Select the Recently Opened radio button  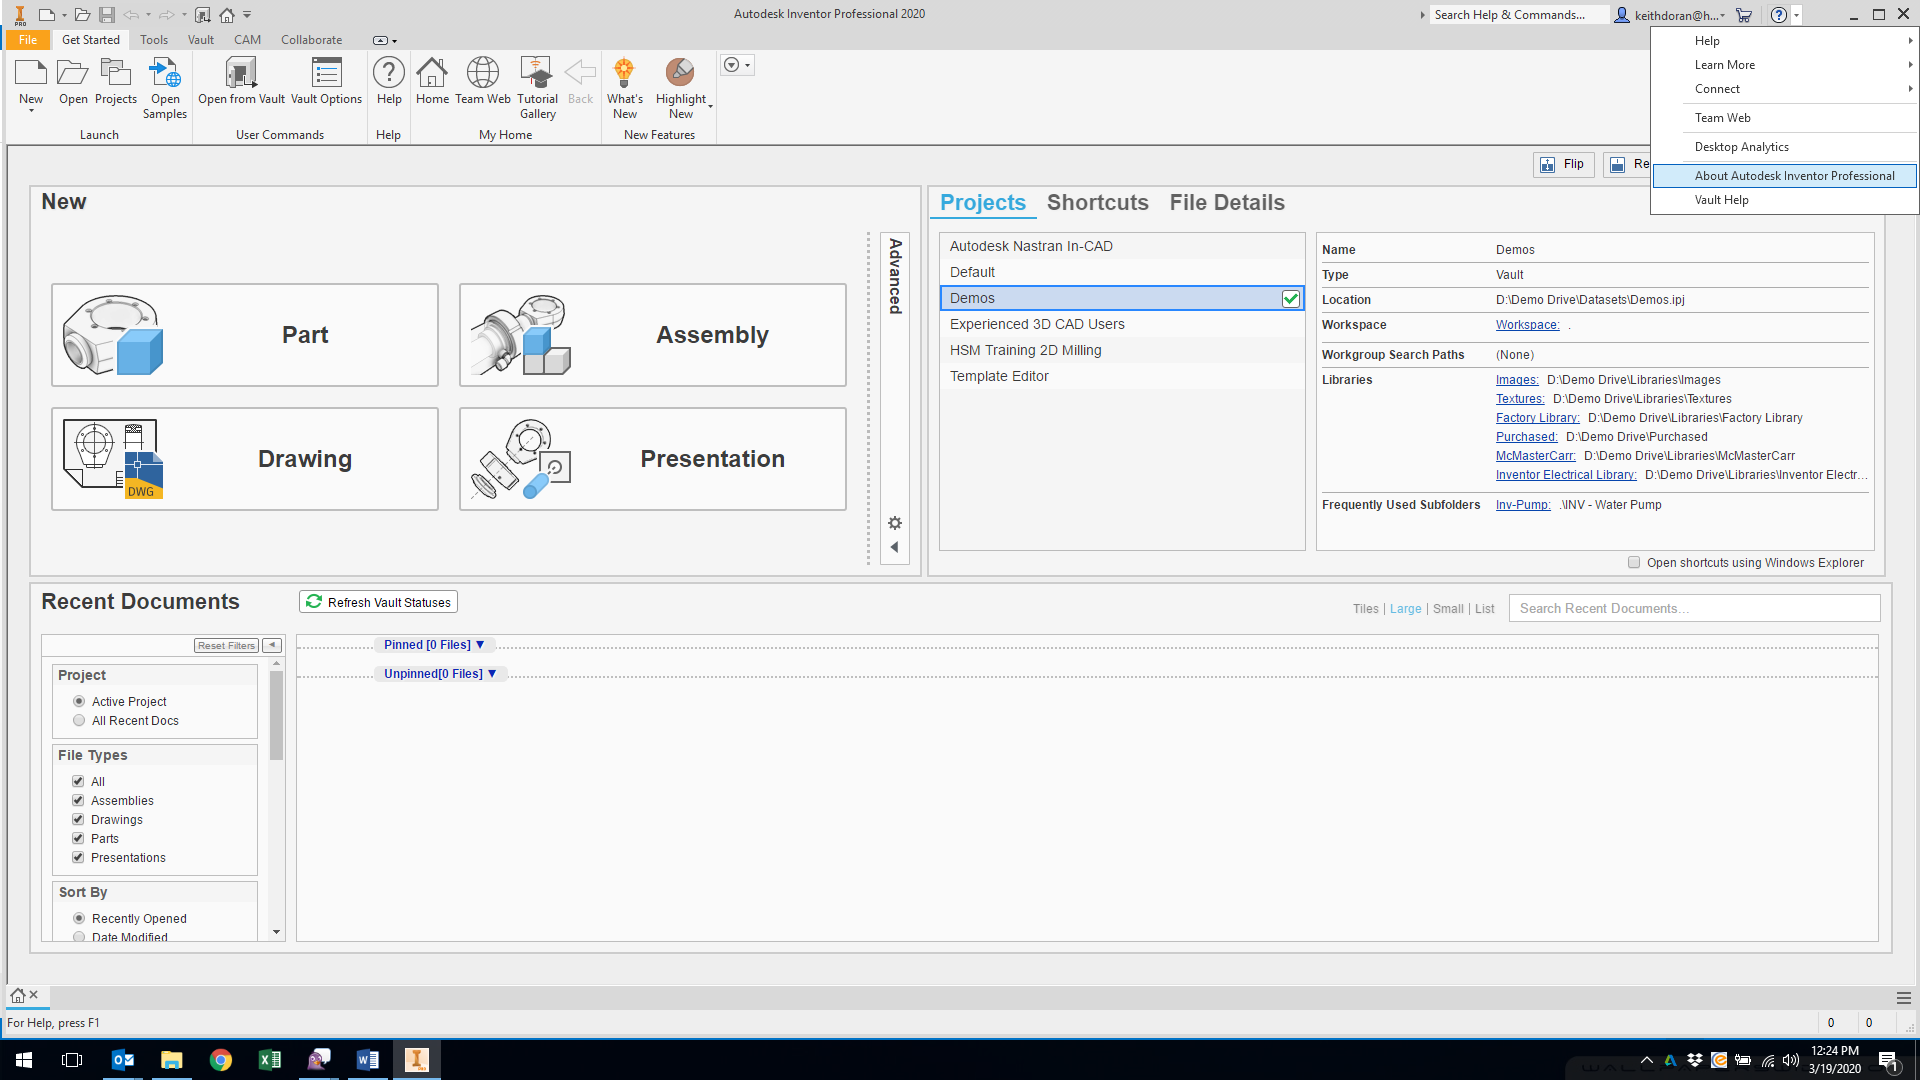(79, 918)
